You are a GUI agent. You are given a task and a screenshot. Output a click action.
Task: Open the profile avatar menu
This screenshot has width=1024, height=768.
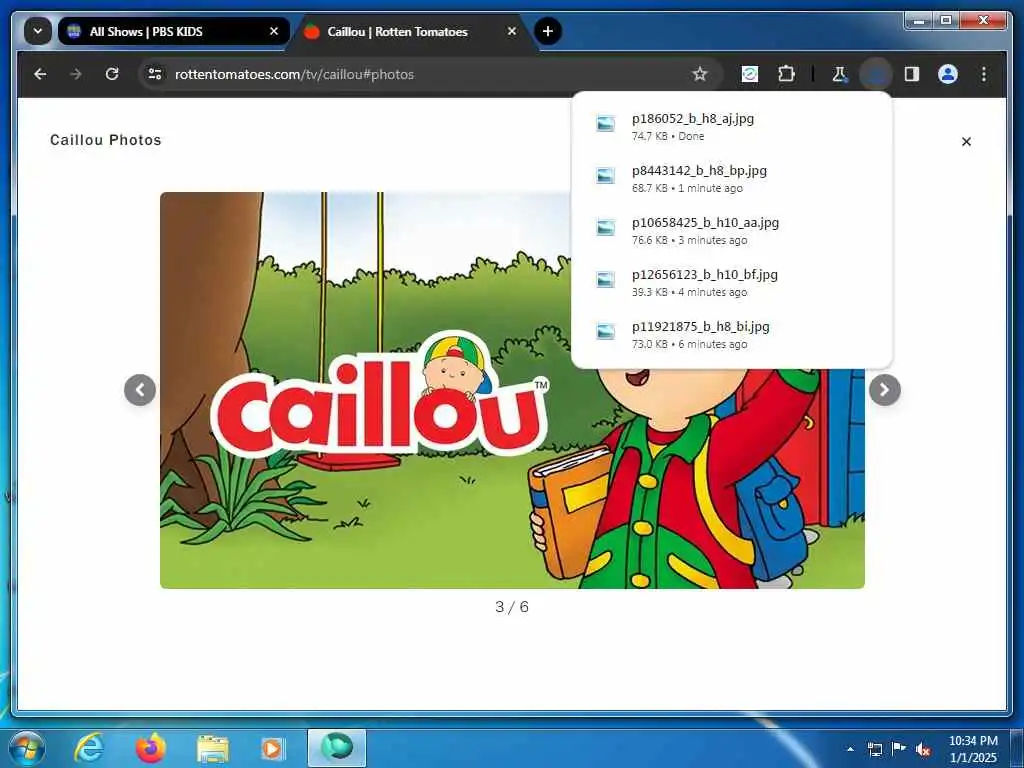pos(948,74)
